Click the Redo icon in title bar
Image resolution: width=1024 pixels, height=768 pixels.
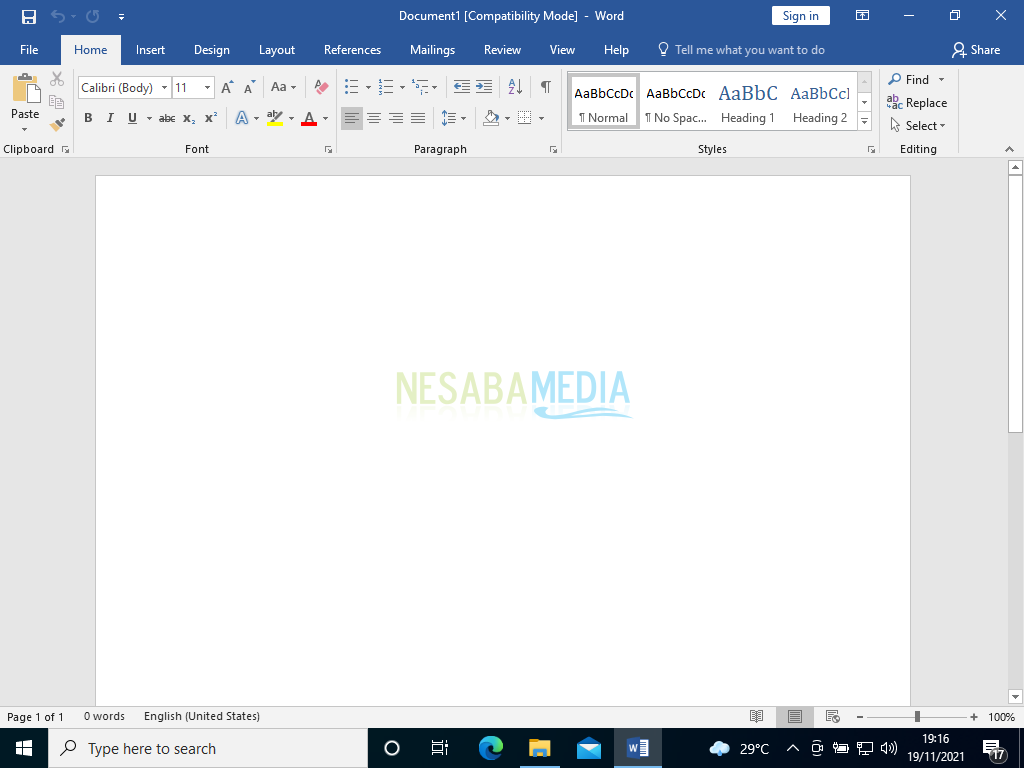click(93, 16)
